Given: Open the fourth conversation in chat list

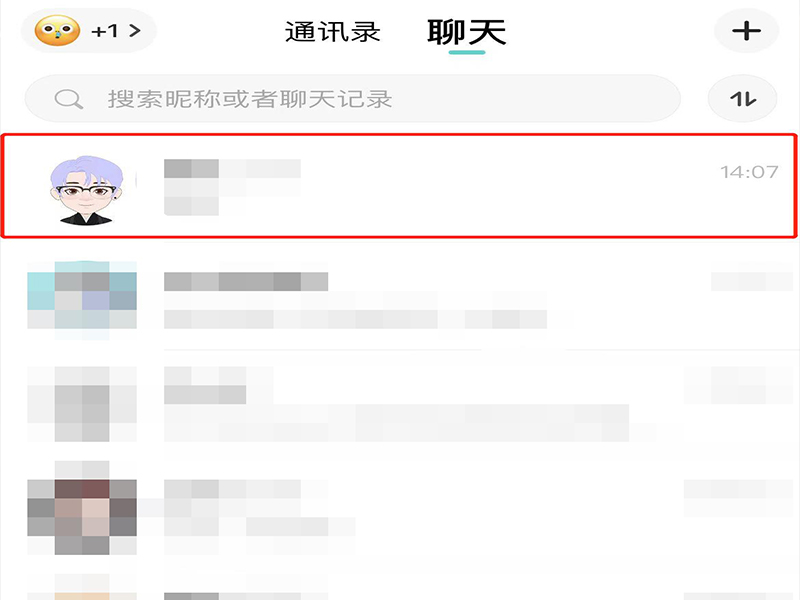Looking at the screenshot, I should coord(400,510).
